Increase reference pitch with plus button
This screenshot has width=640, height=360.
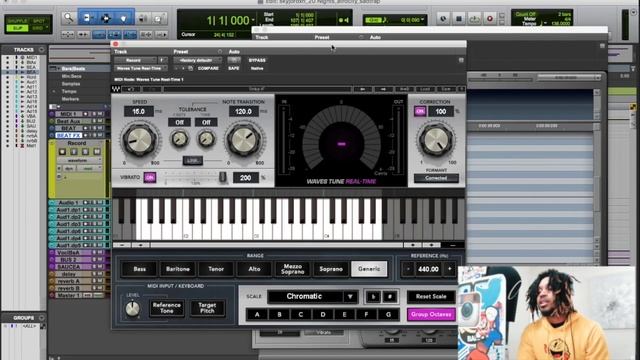point(450,269)
